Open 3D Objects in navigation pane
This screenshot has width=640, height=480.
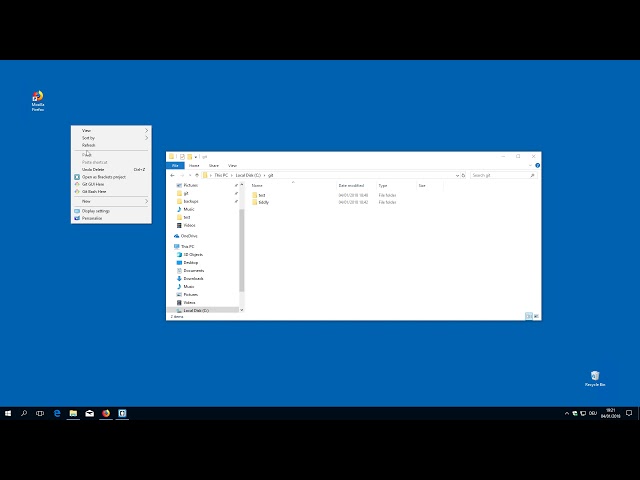pyautogui.click(x=190, y=254)
